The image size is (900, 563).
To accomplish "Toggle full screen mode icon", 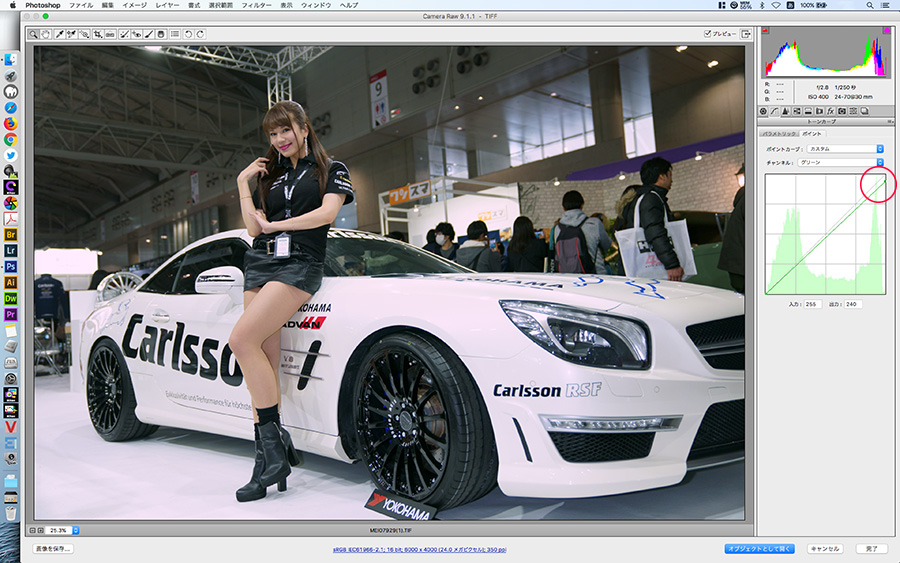I will pos(746,34).
